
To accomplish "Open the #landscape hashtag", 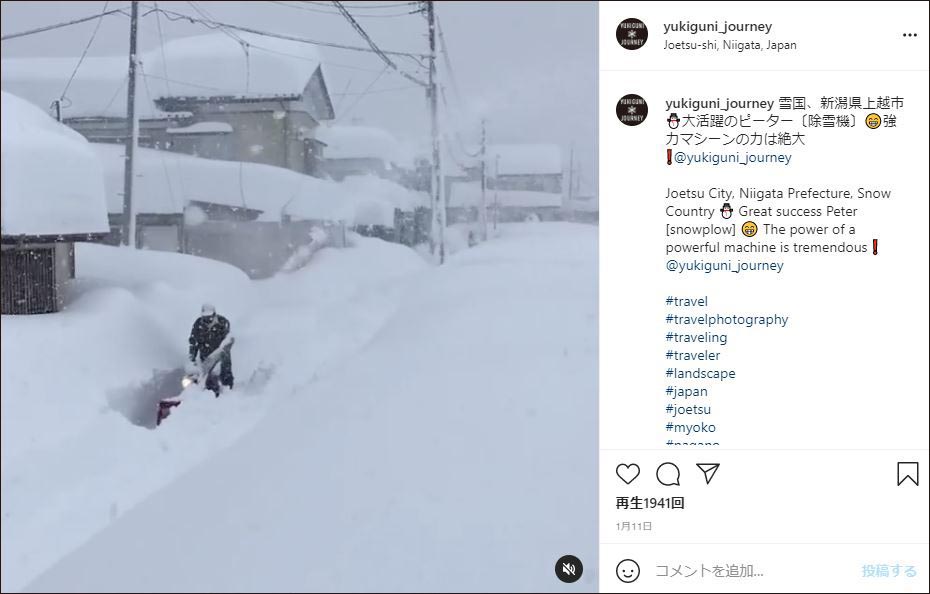I will pyautogui.click(x=700, y=373).
